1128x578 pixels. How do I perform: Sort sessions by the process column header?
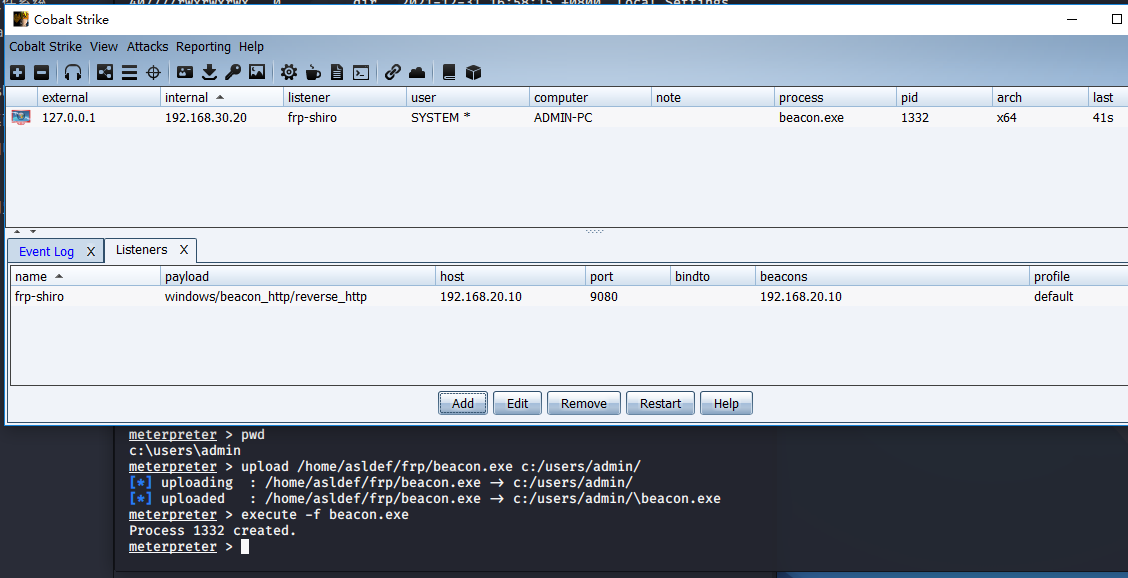pyautogui.click(x=836, y=97)
